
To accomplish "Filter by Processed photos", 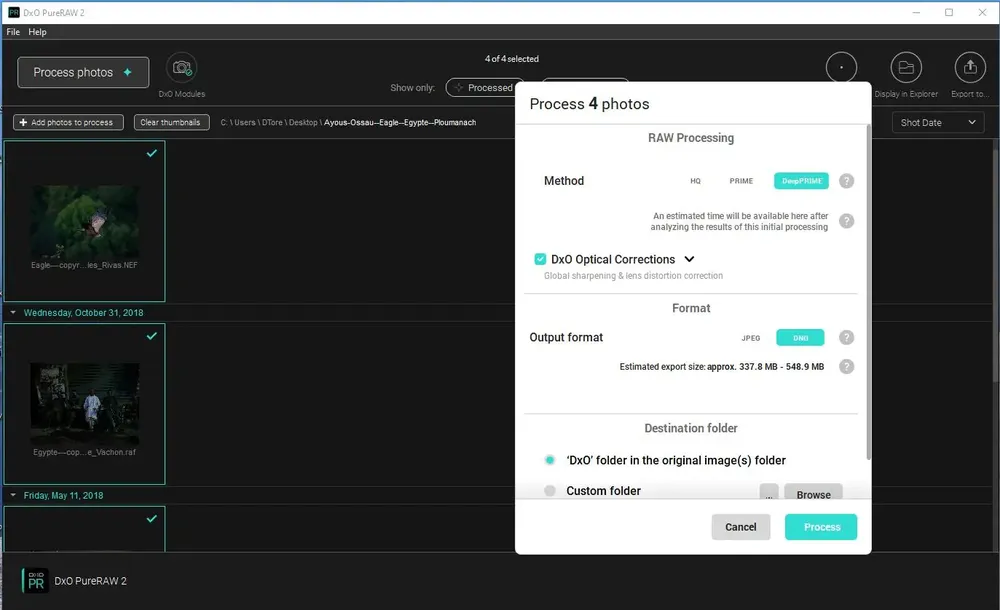I will (485, 87).
